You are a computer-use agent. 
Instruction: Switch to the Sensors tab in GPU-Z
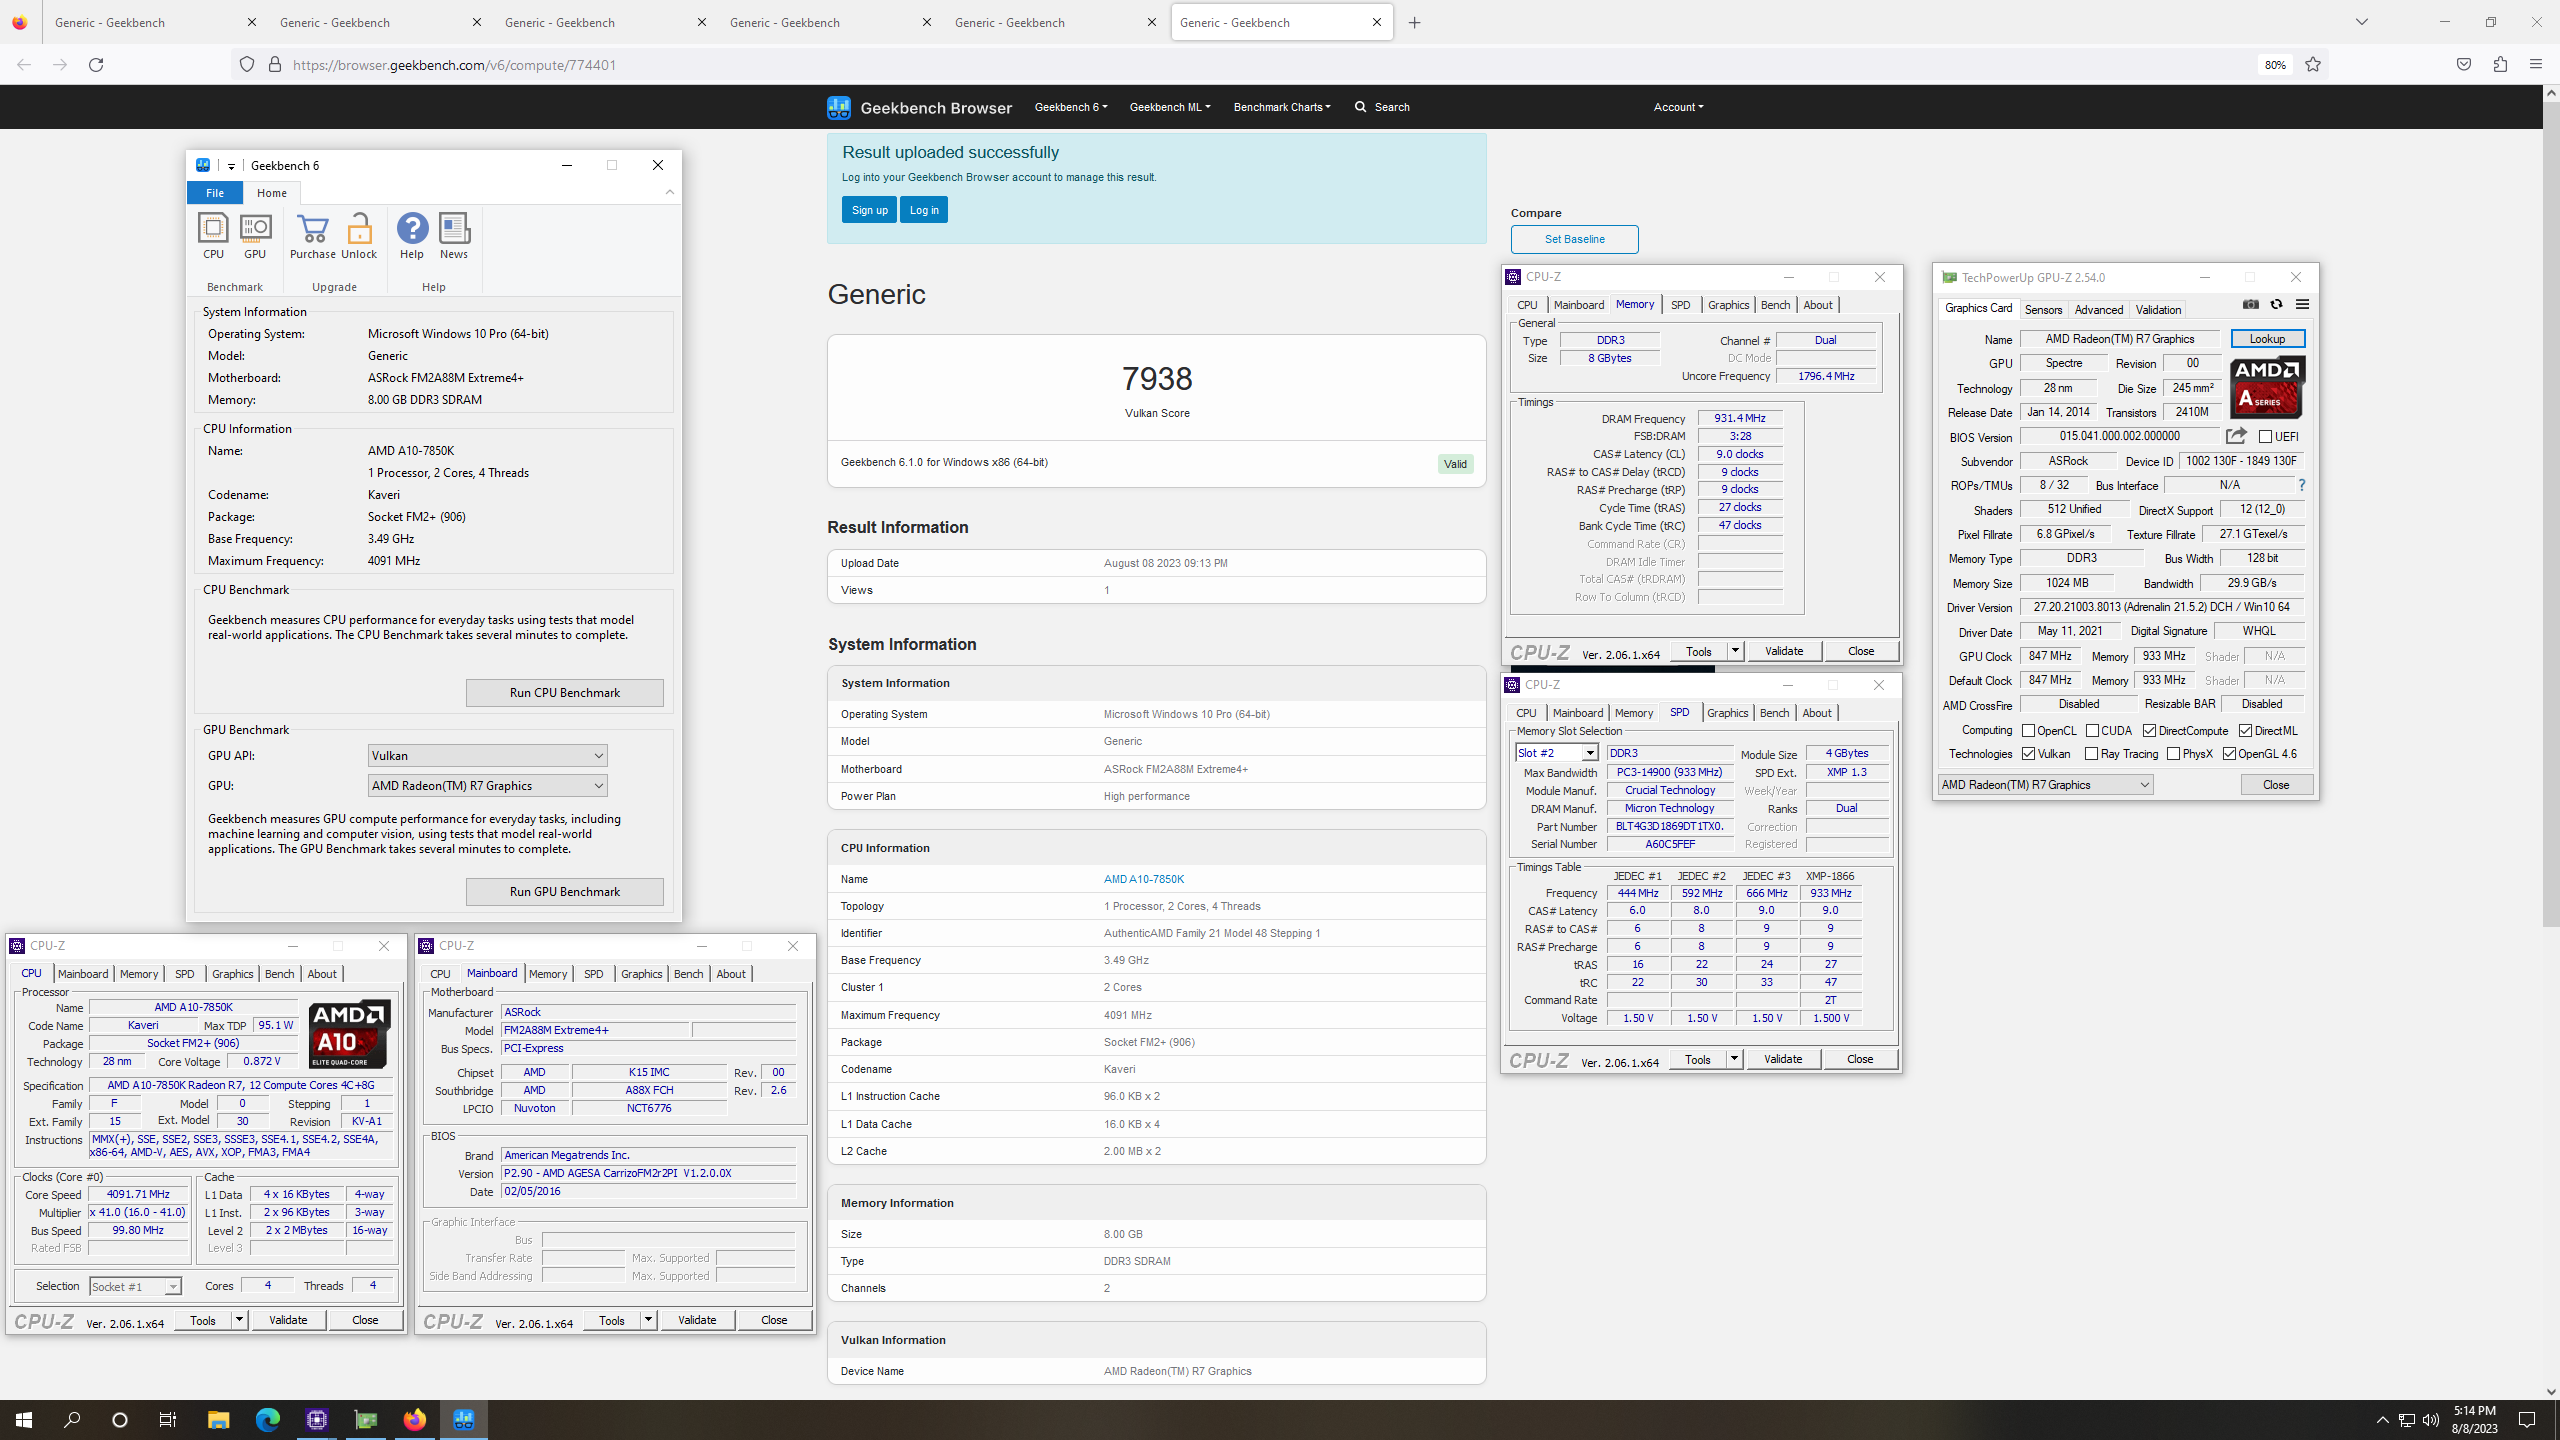pyautogui.click(x=2043, y=310)
